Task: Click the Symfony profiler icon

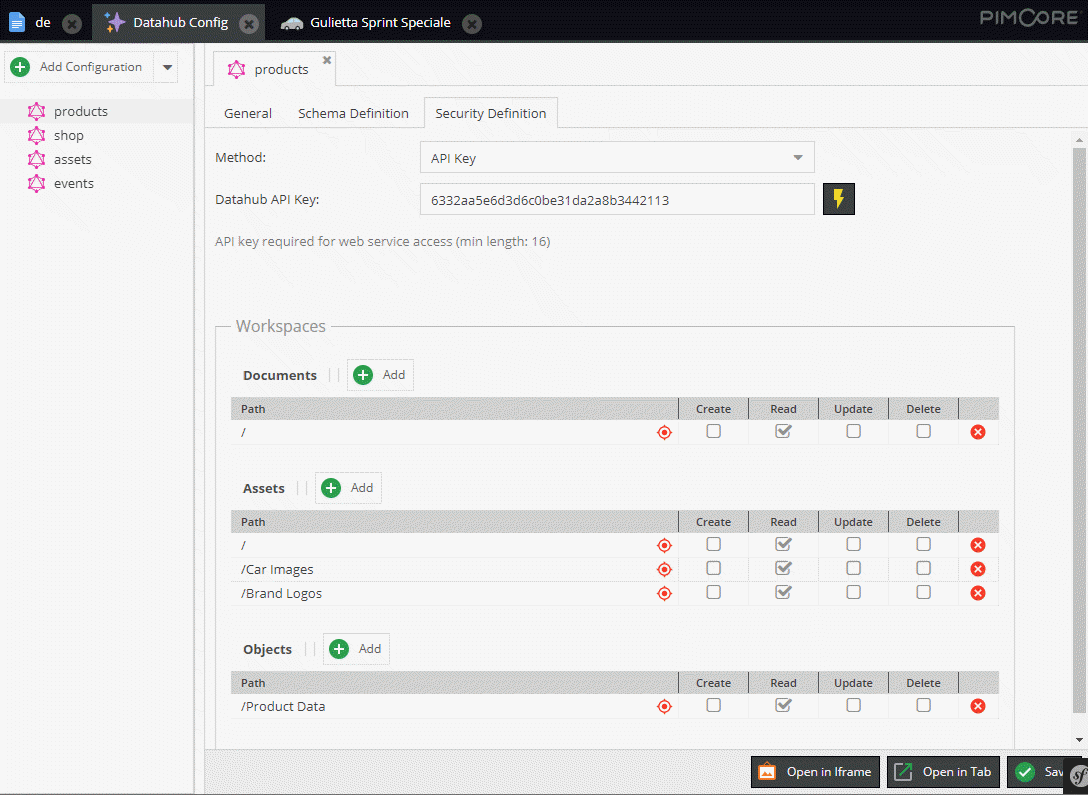Action: pyautogui.click(x=1078, y=776)
